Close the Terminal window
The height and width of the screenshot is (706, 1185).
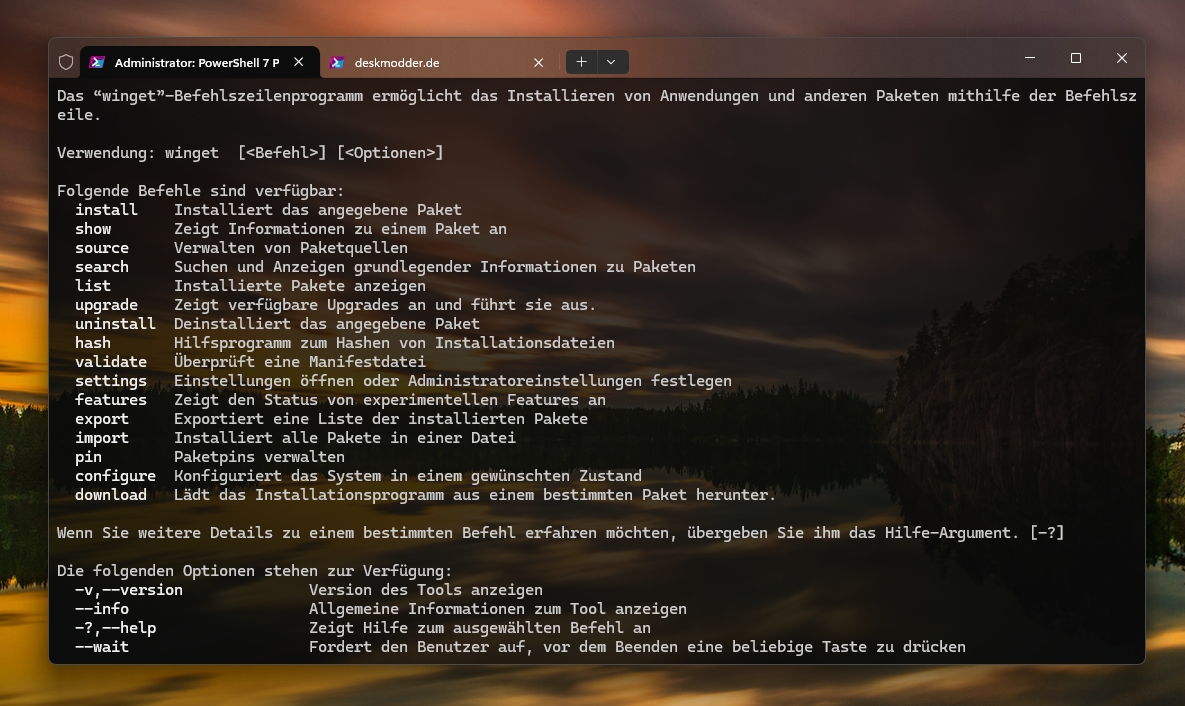pyautogui.click(x=1122, y=57)
